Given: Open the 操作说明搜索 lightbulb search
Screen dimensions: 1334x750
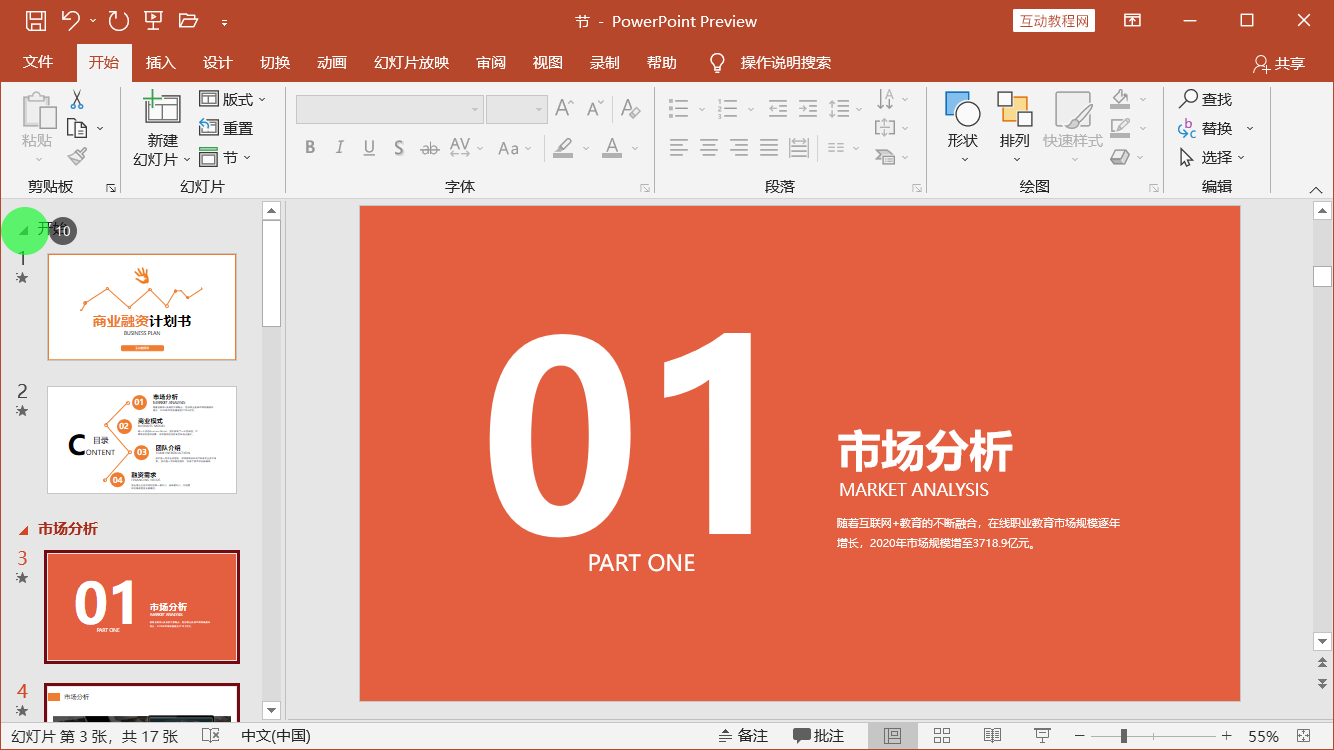Looking at the screenshot, I should 770,63.
